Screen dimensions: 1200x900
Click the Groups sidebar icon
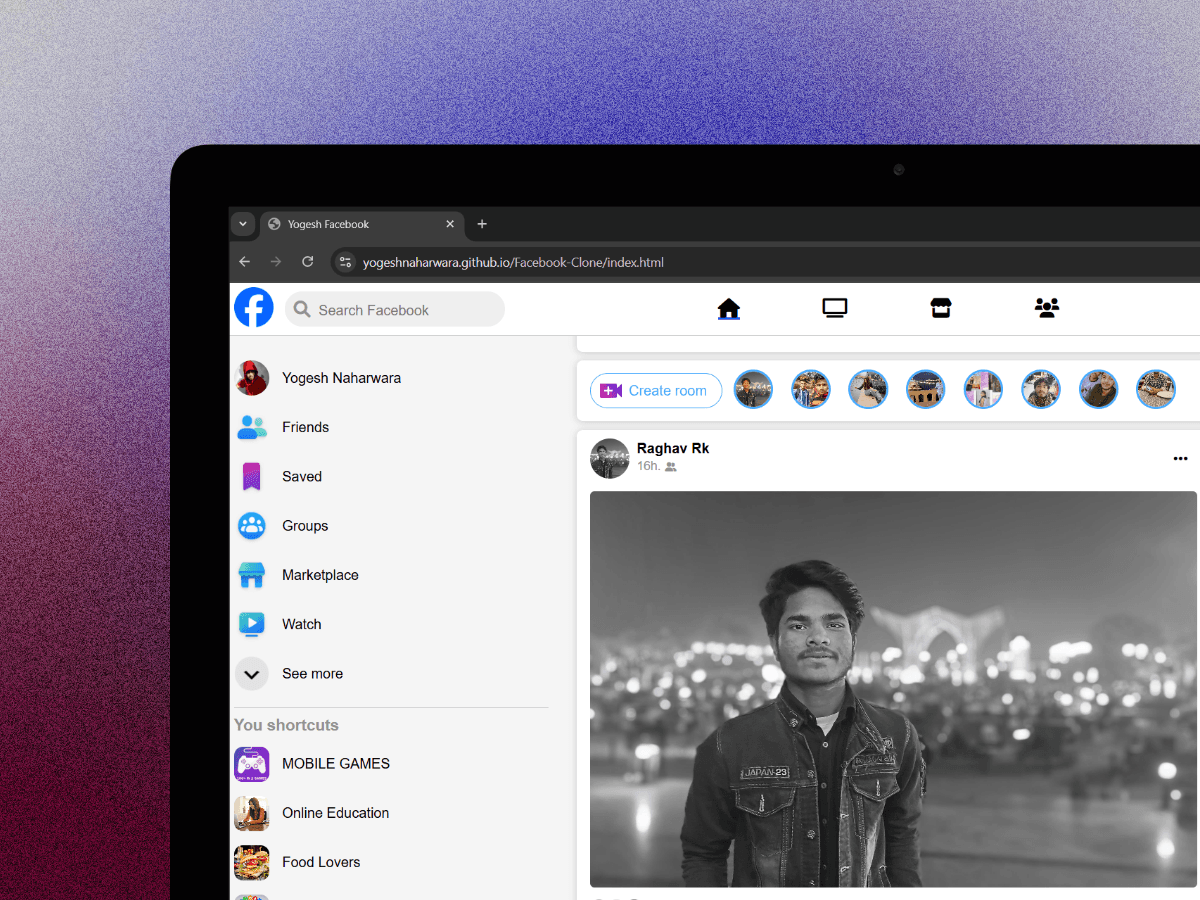(252, 526)
